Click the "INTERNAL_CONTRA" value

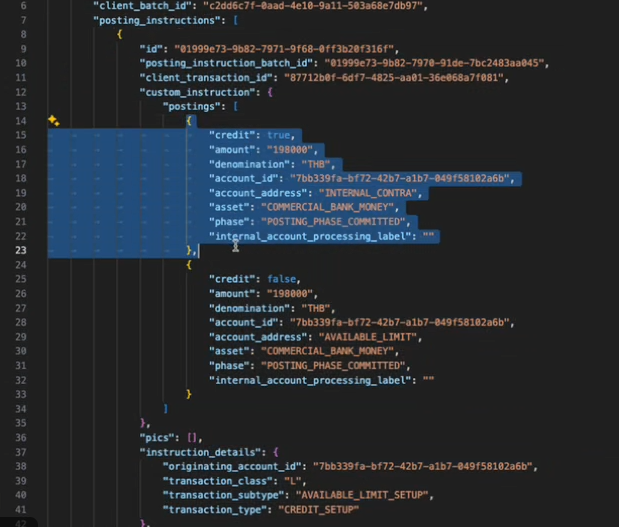pyautogui.click(x=368, y=193)
